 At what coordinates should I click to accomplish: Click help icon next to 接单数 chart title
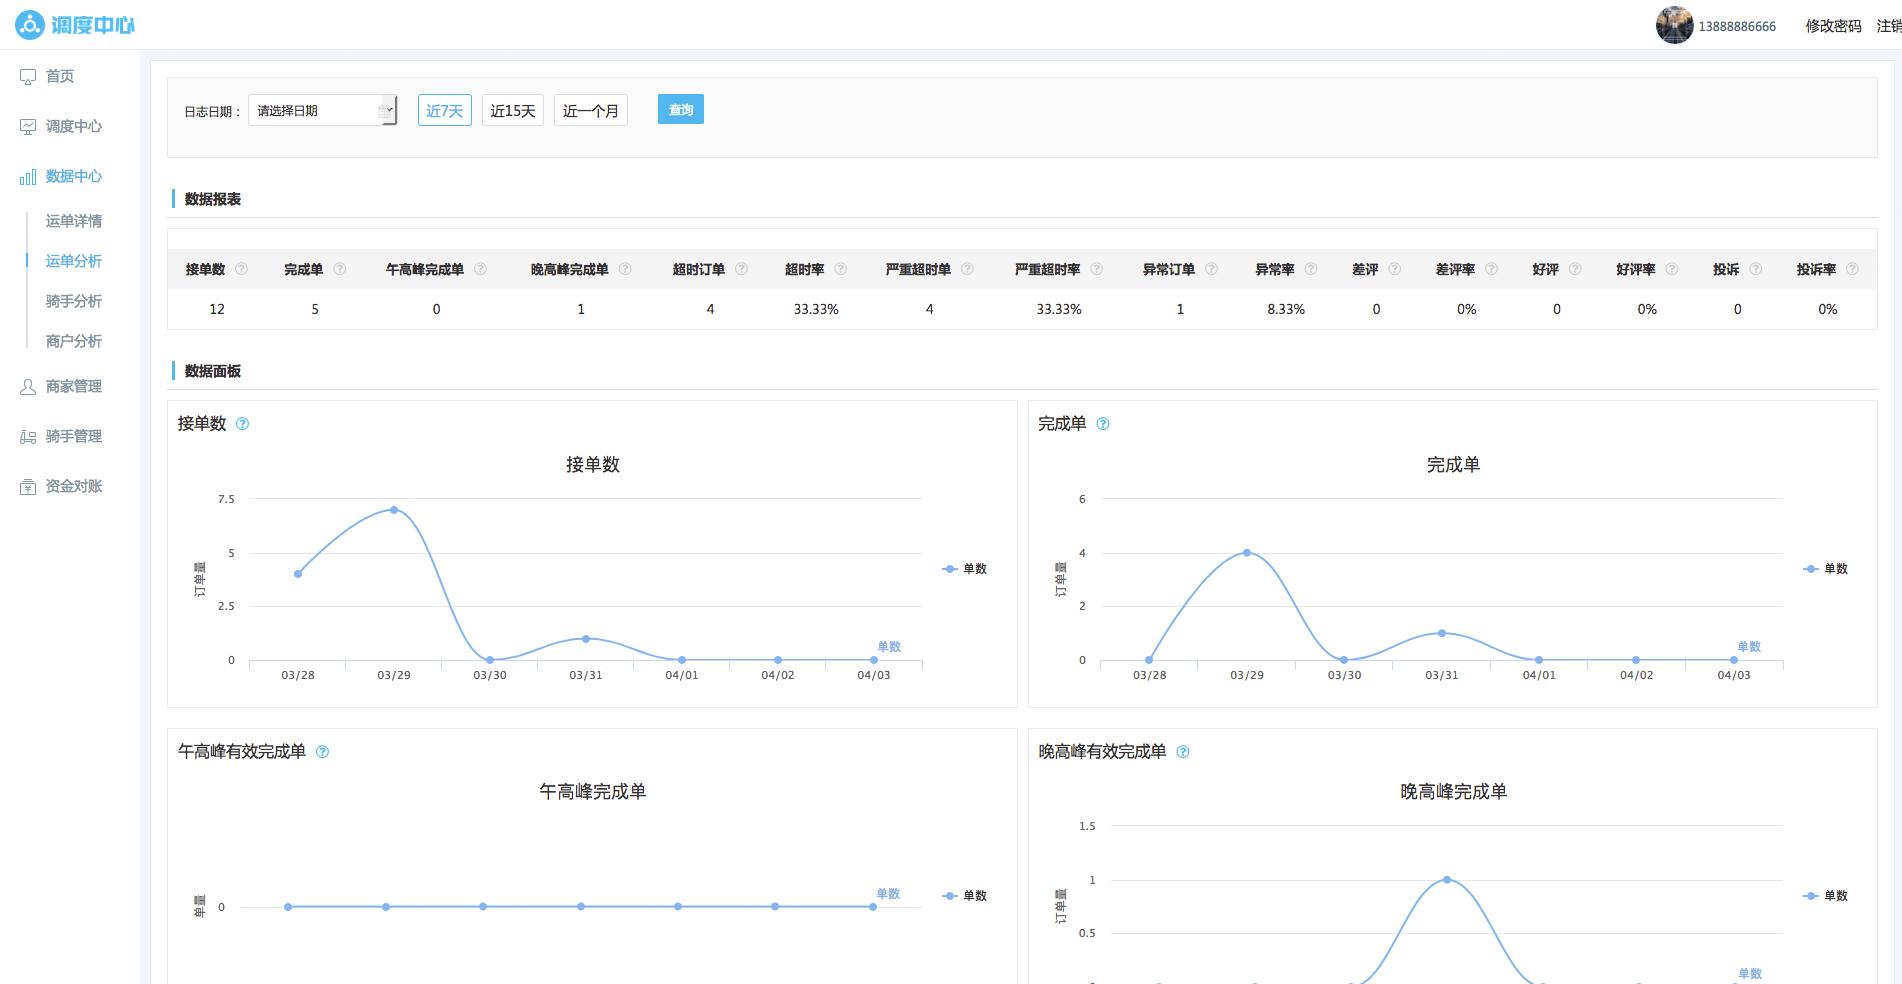(x=242, y=424)
